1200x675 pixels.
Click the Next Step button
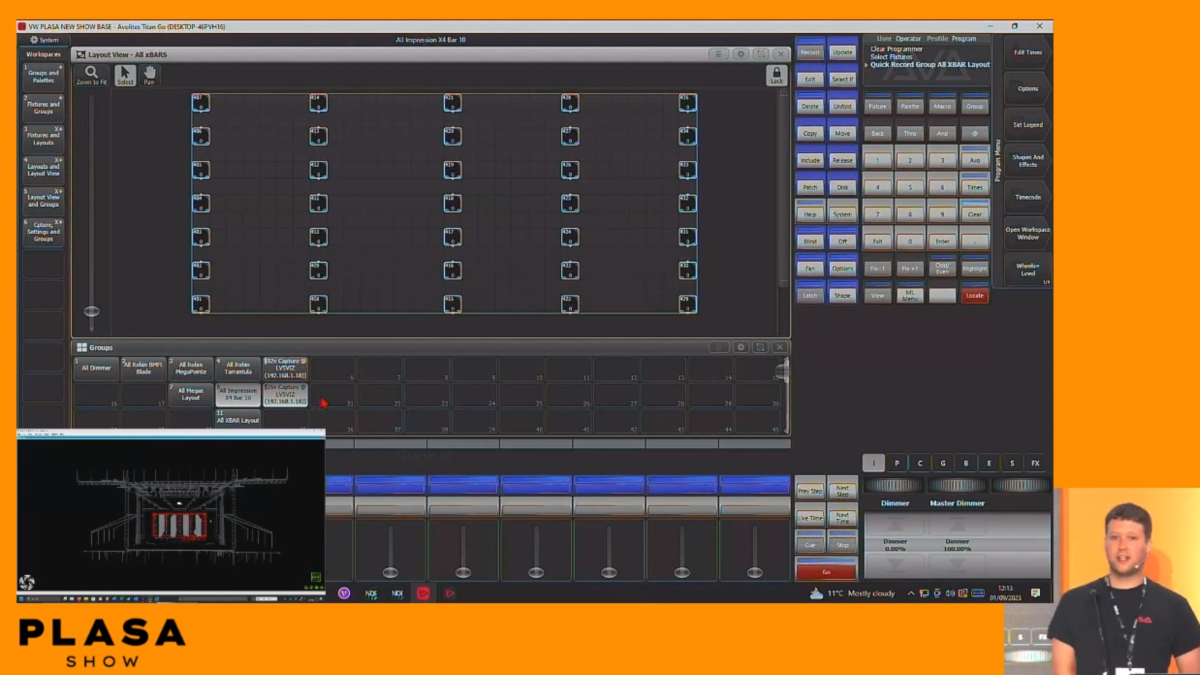point(843,491)
